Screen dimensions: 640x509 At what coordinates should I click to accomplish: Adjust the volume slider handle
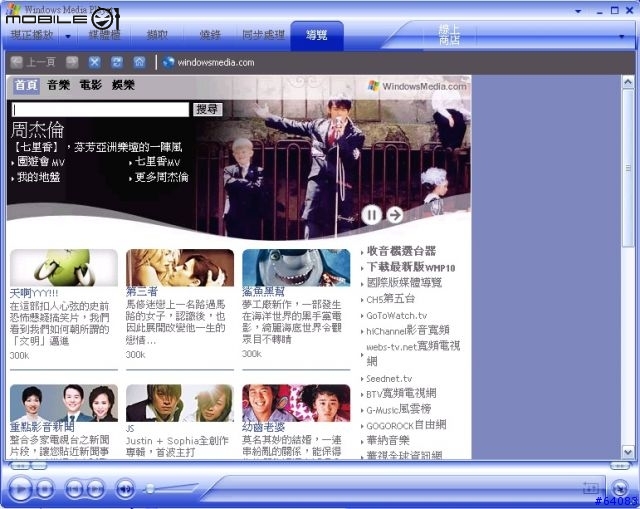[x=150, y=488]
